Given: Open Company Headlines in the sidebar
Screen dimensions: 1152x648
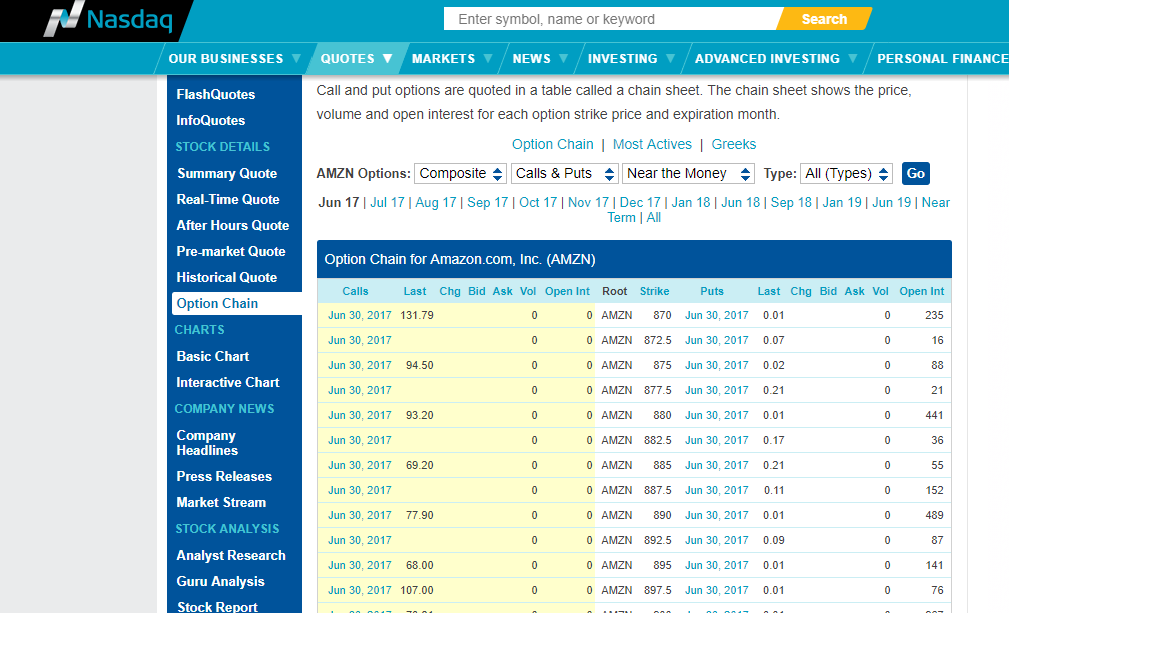Looking at the screenshot, I should pos(206,443).
